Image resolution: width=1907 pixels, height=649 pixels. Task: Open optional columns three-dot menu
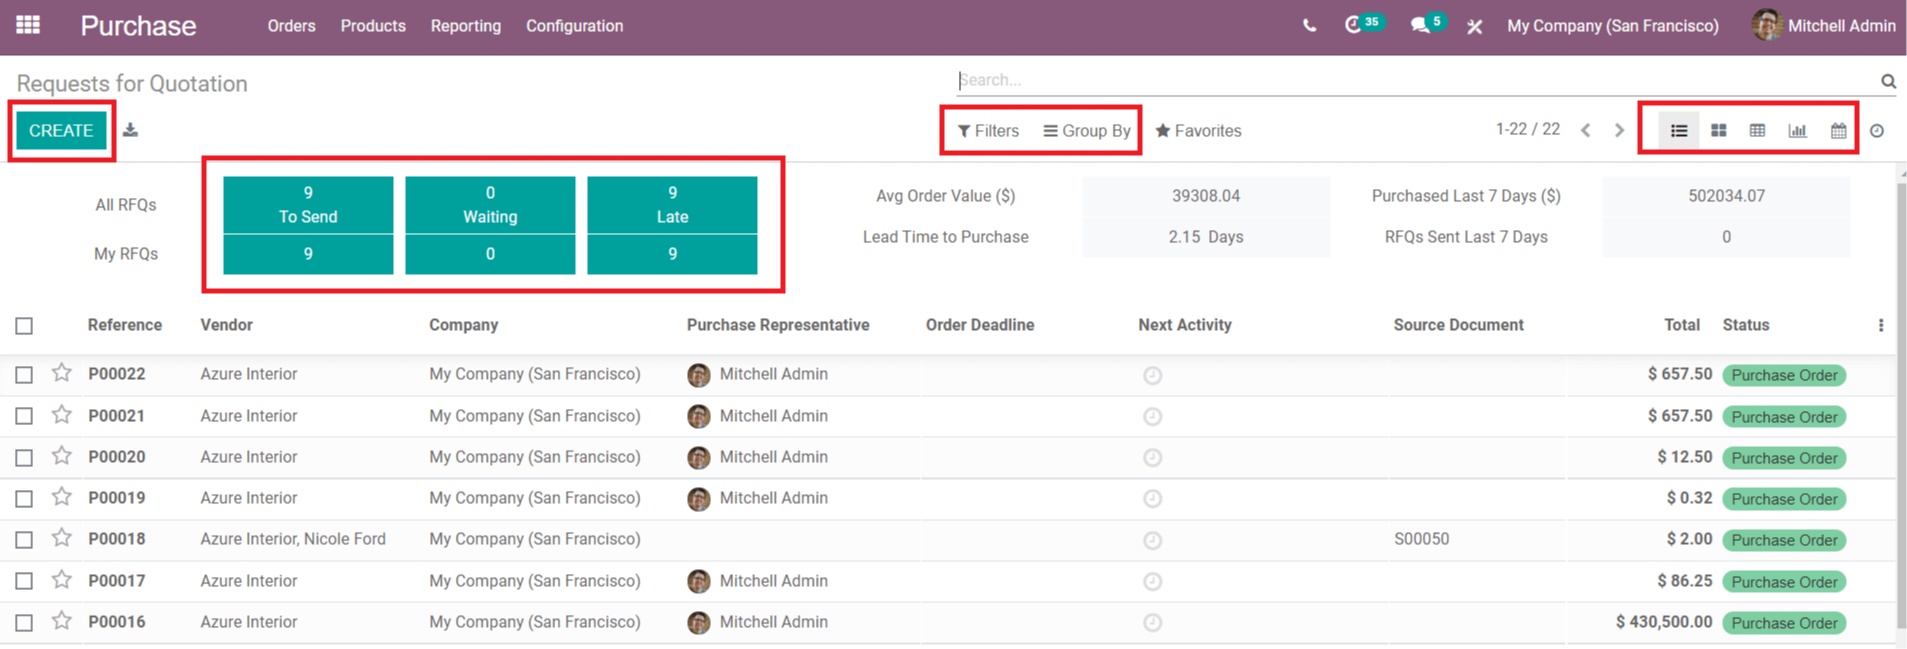click(1881, 325)
